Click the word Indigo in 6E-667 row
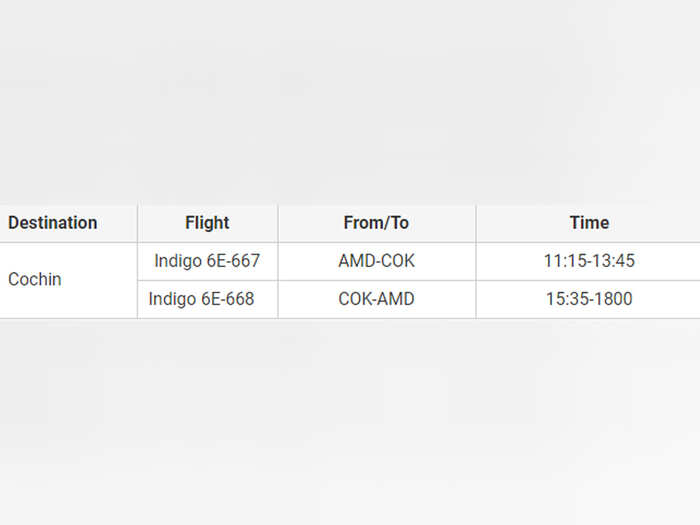This screenshot has height=525, width=700. coord(178,262)
